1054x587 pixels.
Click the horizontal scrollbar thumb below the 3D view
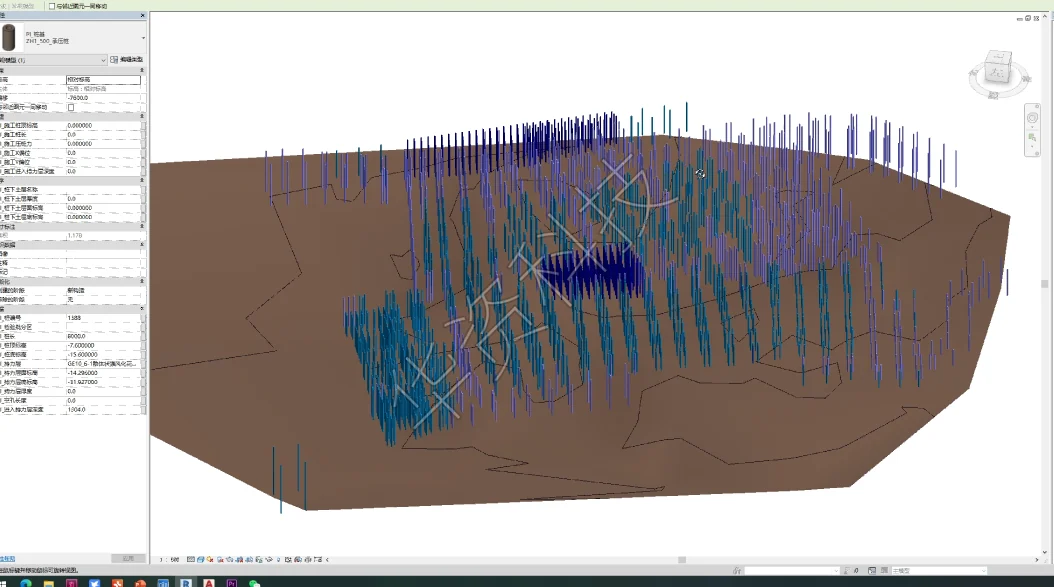(682, 559)
